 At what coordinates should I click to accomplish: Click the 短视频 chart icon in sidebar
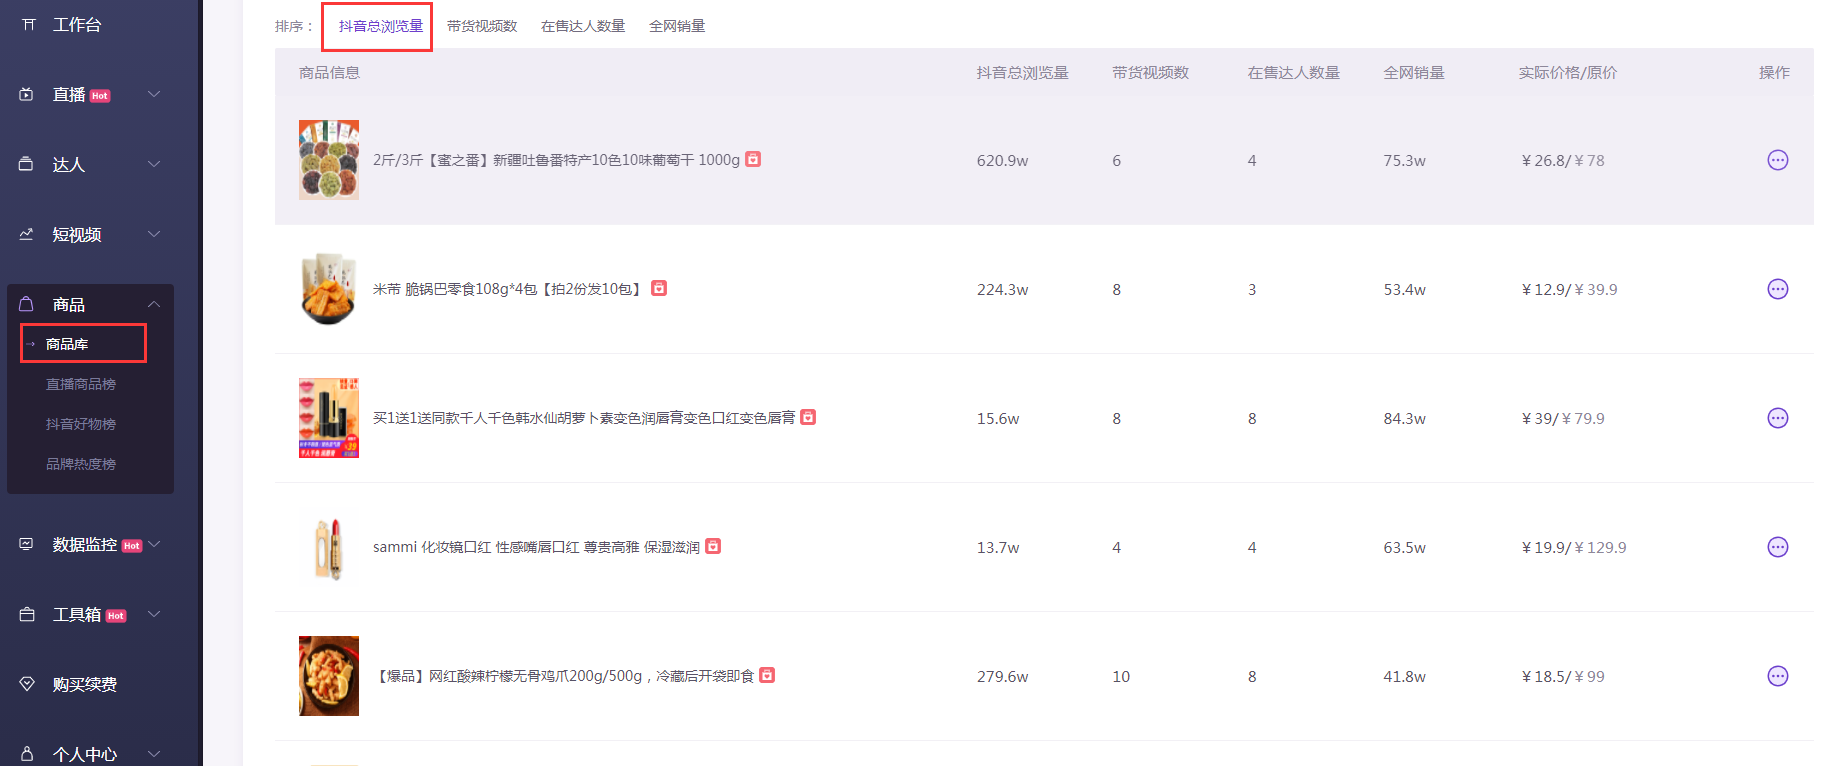click(x=27, y=234)
